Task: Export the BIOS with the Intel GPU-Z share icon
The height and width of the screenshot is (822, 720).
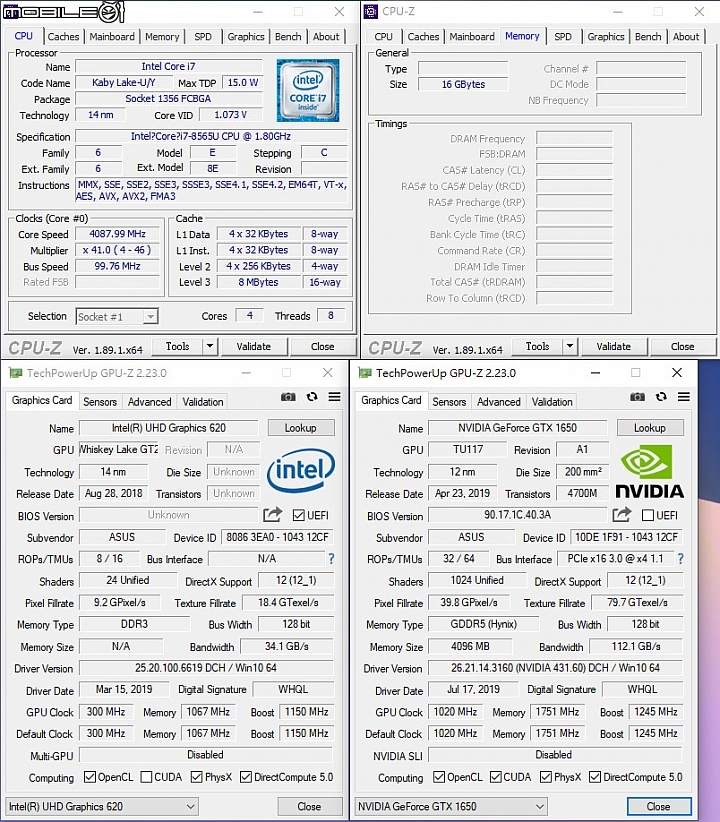Action: 272,515
